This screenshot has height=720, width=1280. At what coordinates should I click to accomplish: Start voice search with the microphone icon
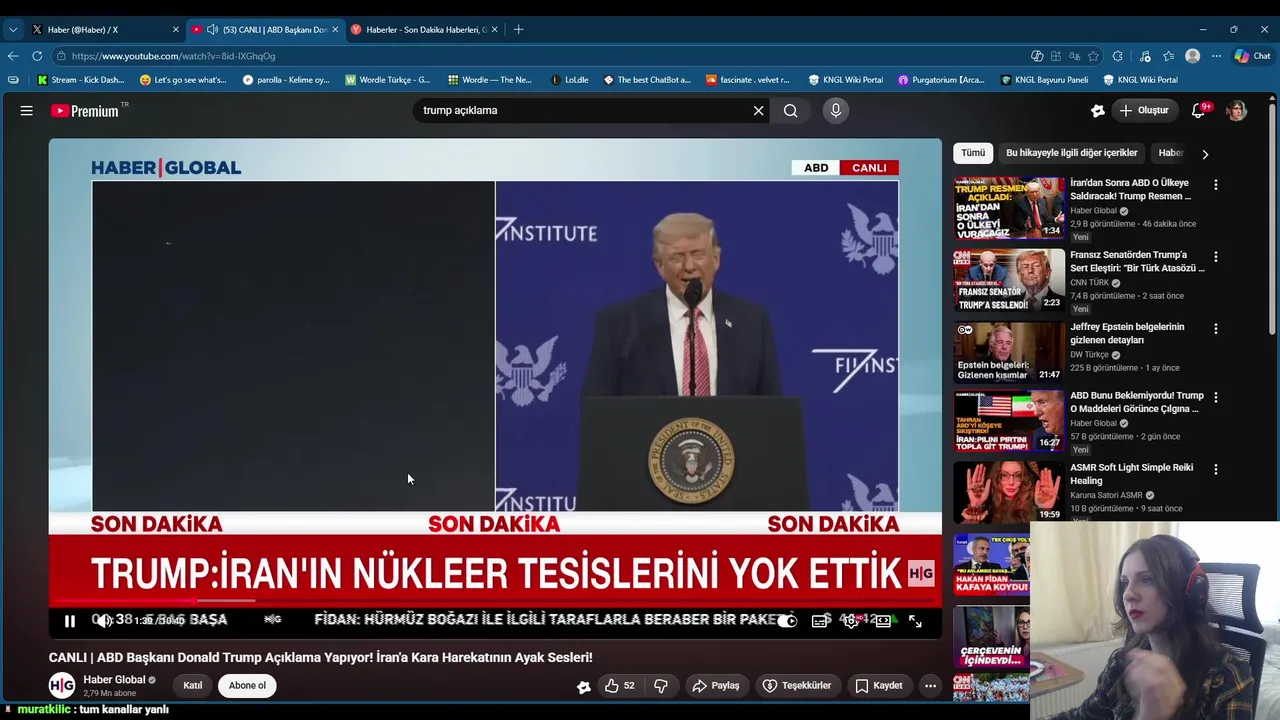coord(836,111)
